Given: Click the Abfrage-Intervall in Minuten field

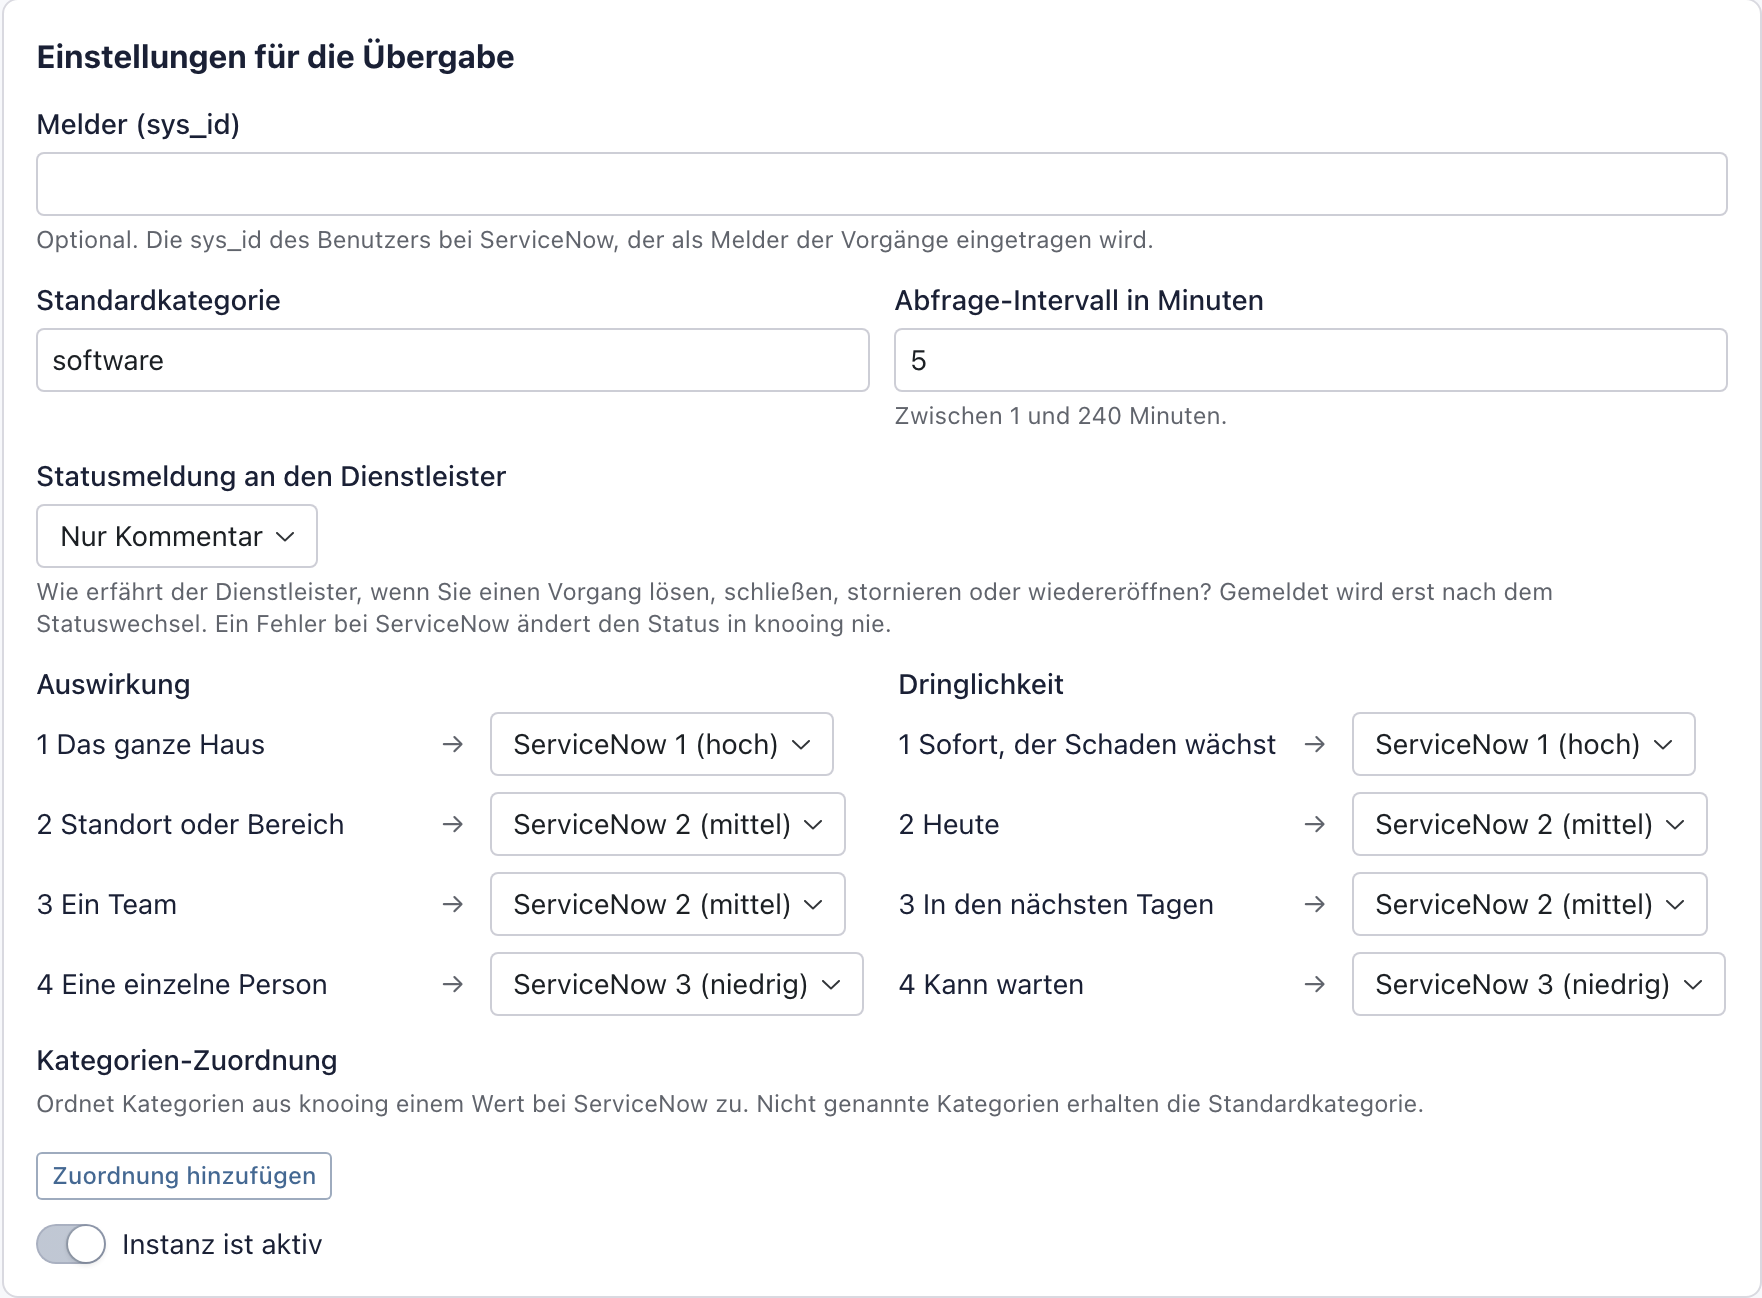Looking at the screenshot, I should [1310, 360].
